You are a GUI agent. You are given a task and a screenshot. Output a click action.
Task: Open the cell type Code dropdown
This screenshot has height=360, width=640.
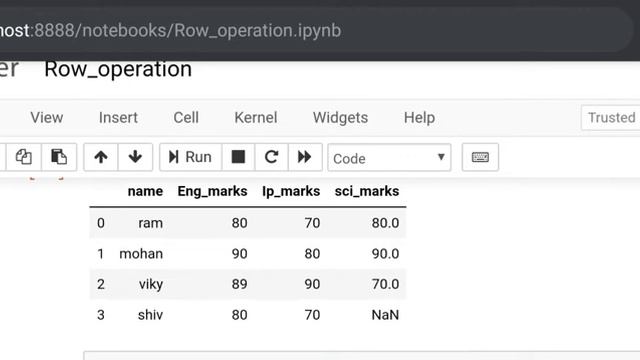389,158
